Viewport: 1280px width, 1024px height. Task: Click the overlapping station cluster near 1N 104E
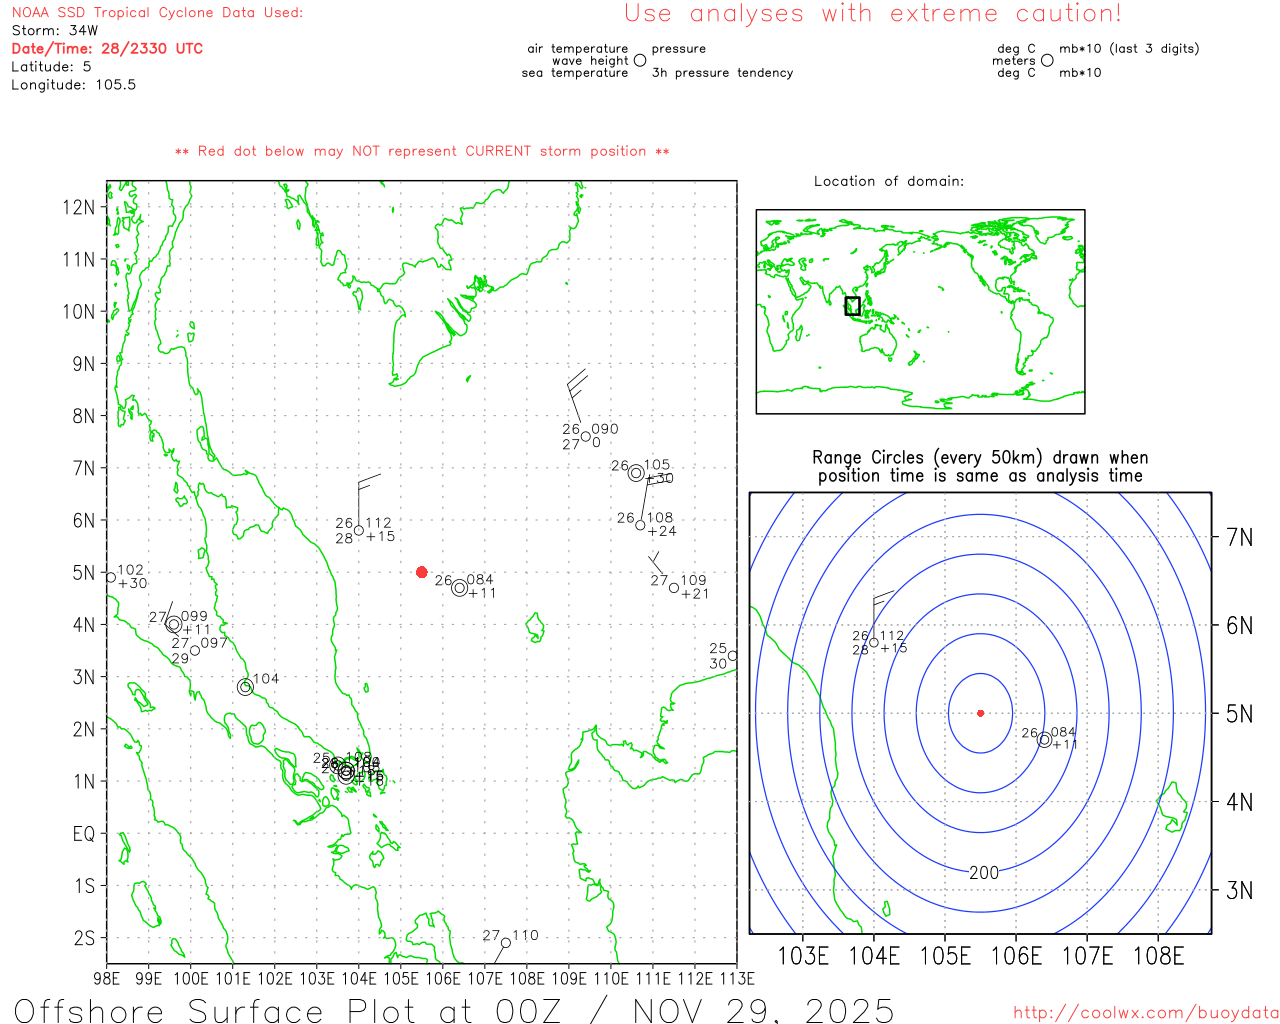347,771
